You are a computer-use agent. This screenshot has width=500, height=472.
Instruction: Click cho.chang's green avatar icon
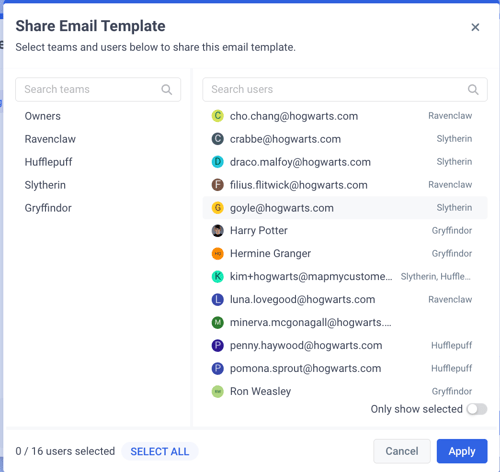coord(218,116)
